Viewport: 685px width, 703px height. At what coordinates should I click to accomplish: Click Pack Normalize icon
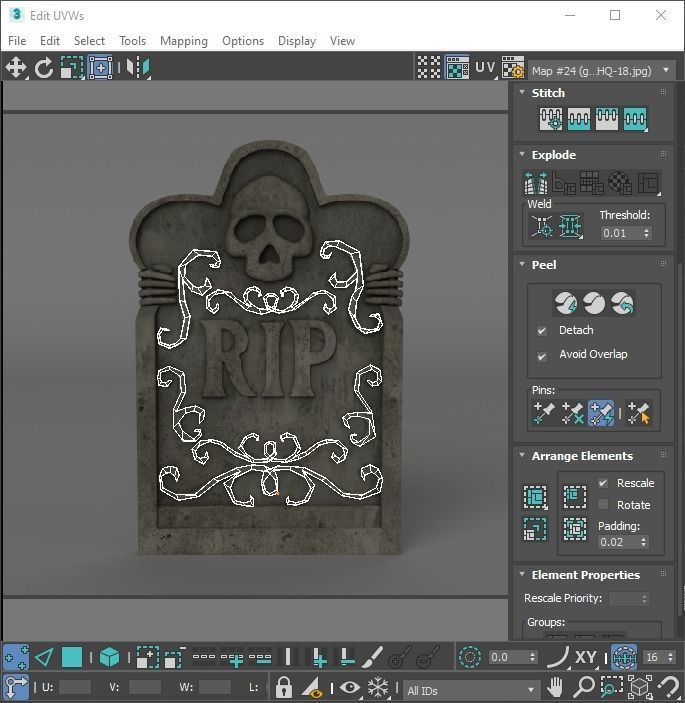click(575, 529)
